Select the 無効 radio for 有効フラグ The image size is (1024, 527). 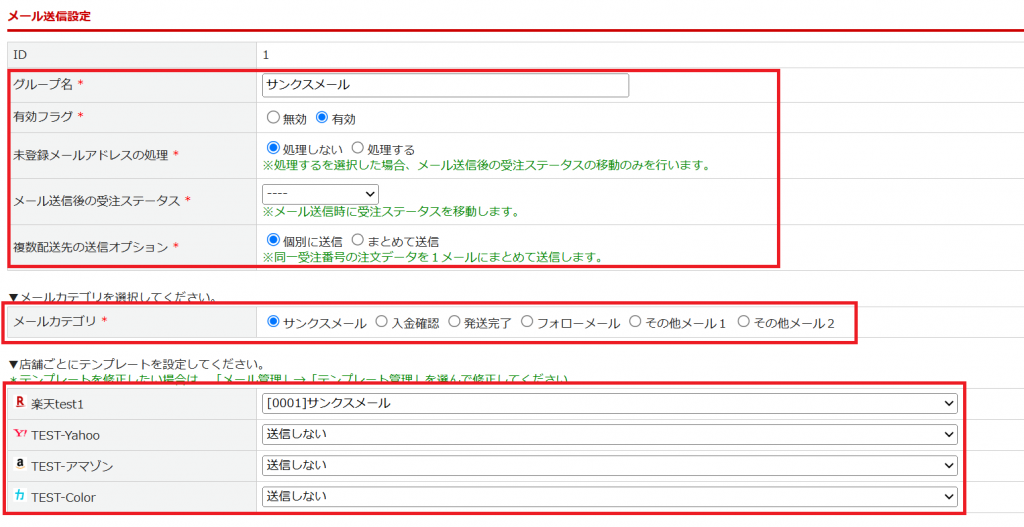tap(272, 118)
